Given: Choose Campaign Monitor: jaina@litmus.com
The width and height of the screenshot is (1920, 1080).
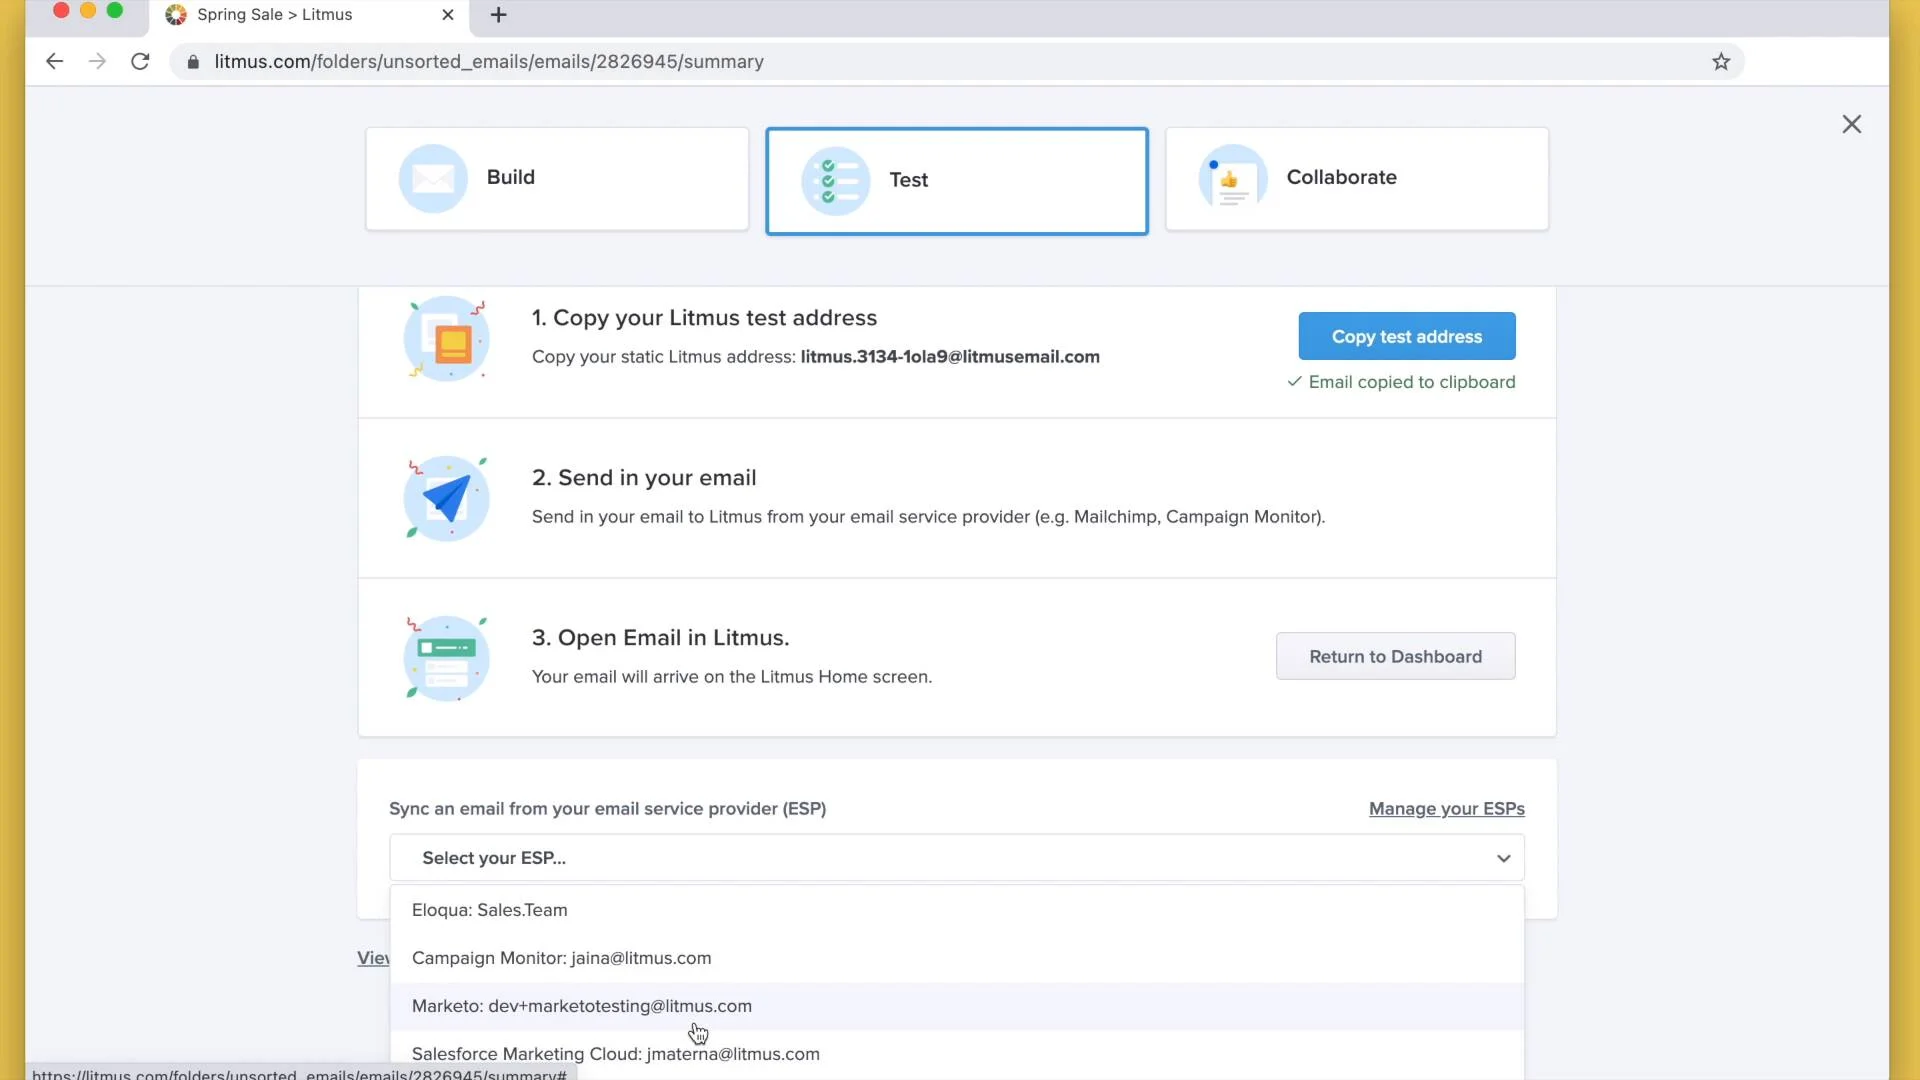Looking at the screenshot, I should 957,958.
